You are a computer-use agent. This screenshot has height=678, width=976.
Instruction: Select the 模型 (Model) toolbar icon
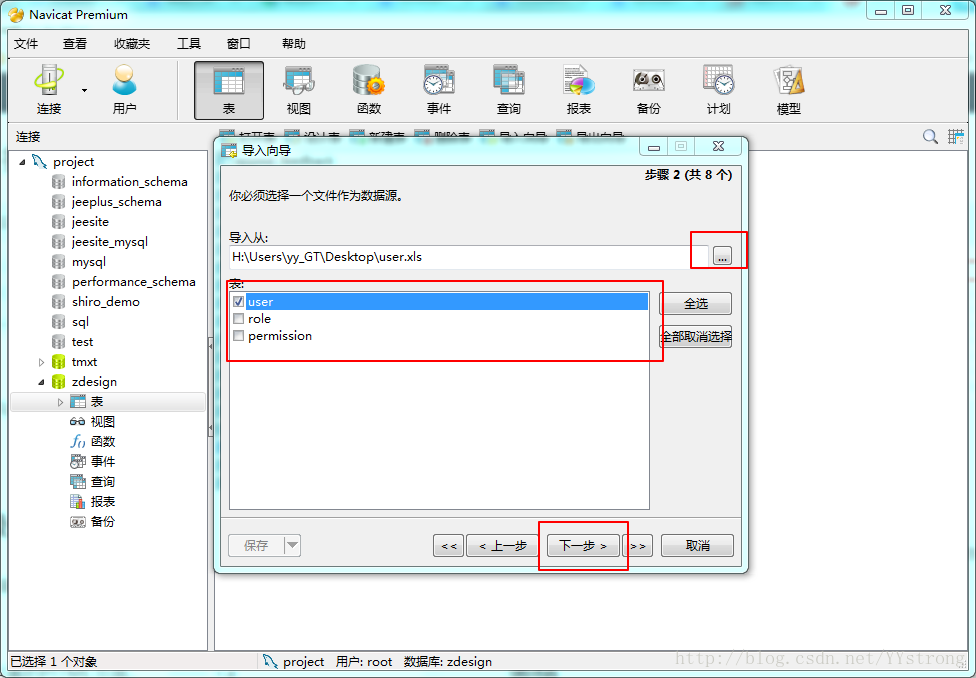[788, 90]
